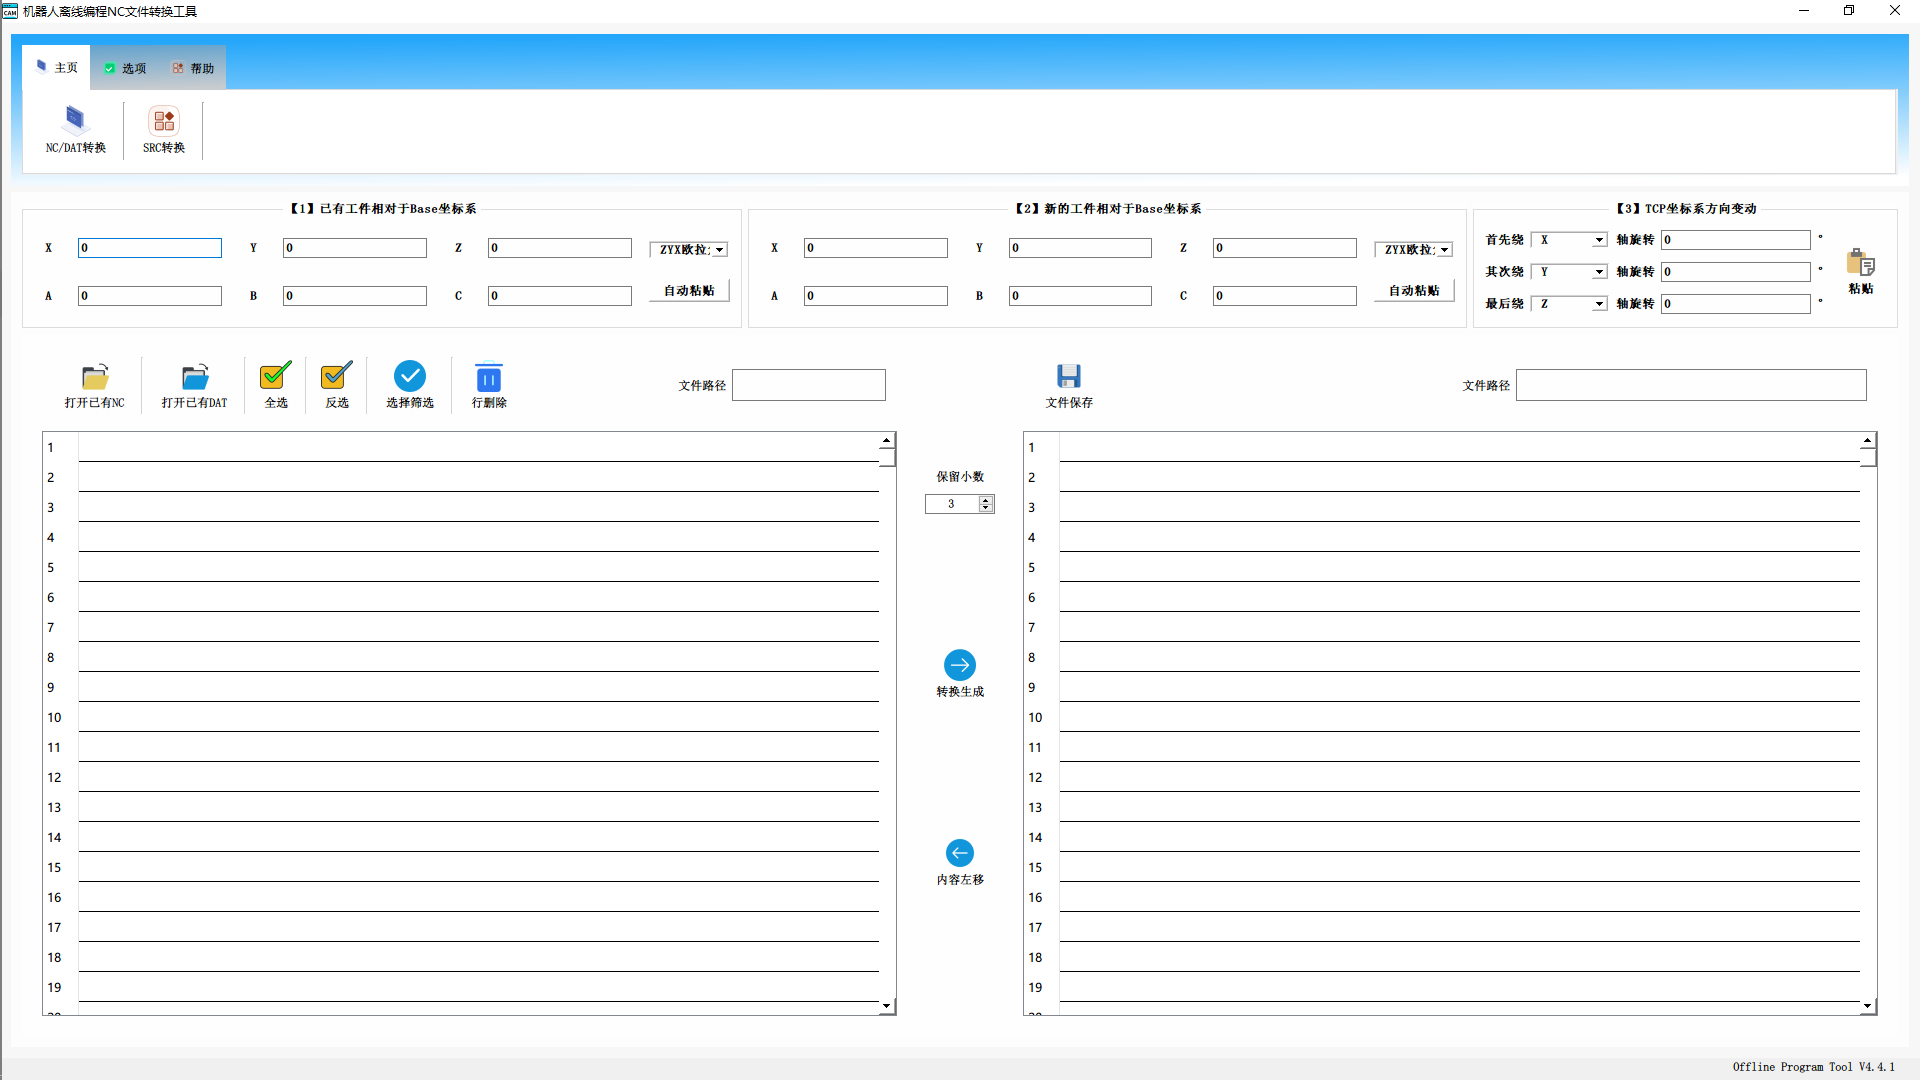Expand 首先绕 axis dropdown showing X
This screenshot has width=1920, height=1080.
coord(1599,240)
